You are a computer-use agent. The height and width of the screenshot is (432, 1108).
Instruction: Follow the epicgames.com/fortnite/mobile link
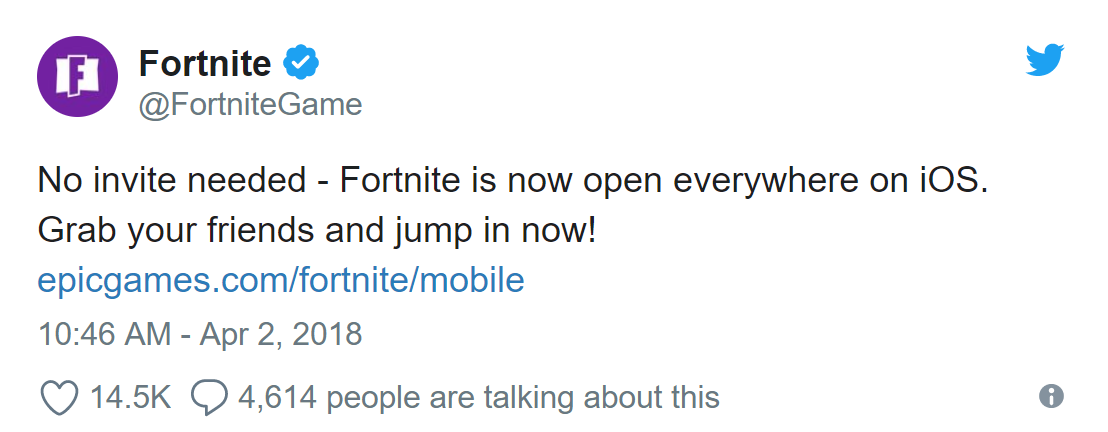(281, 280)
